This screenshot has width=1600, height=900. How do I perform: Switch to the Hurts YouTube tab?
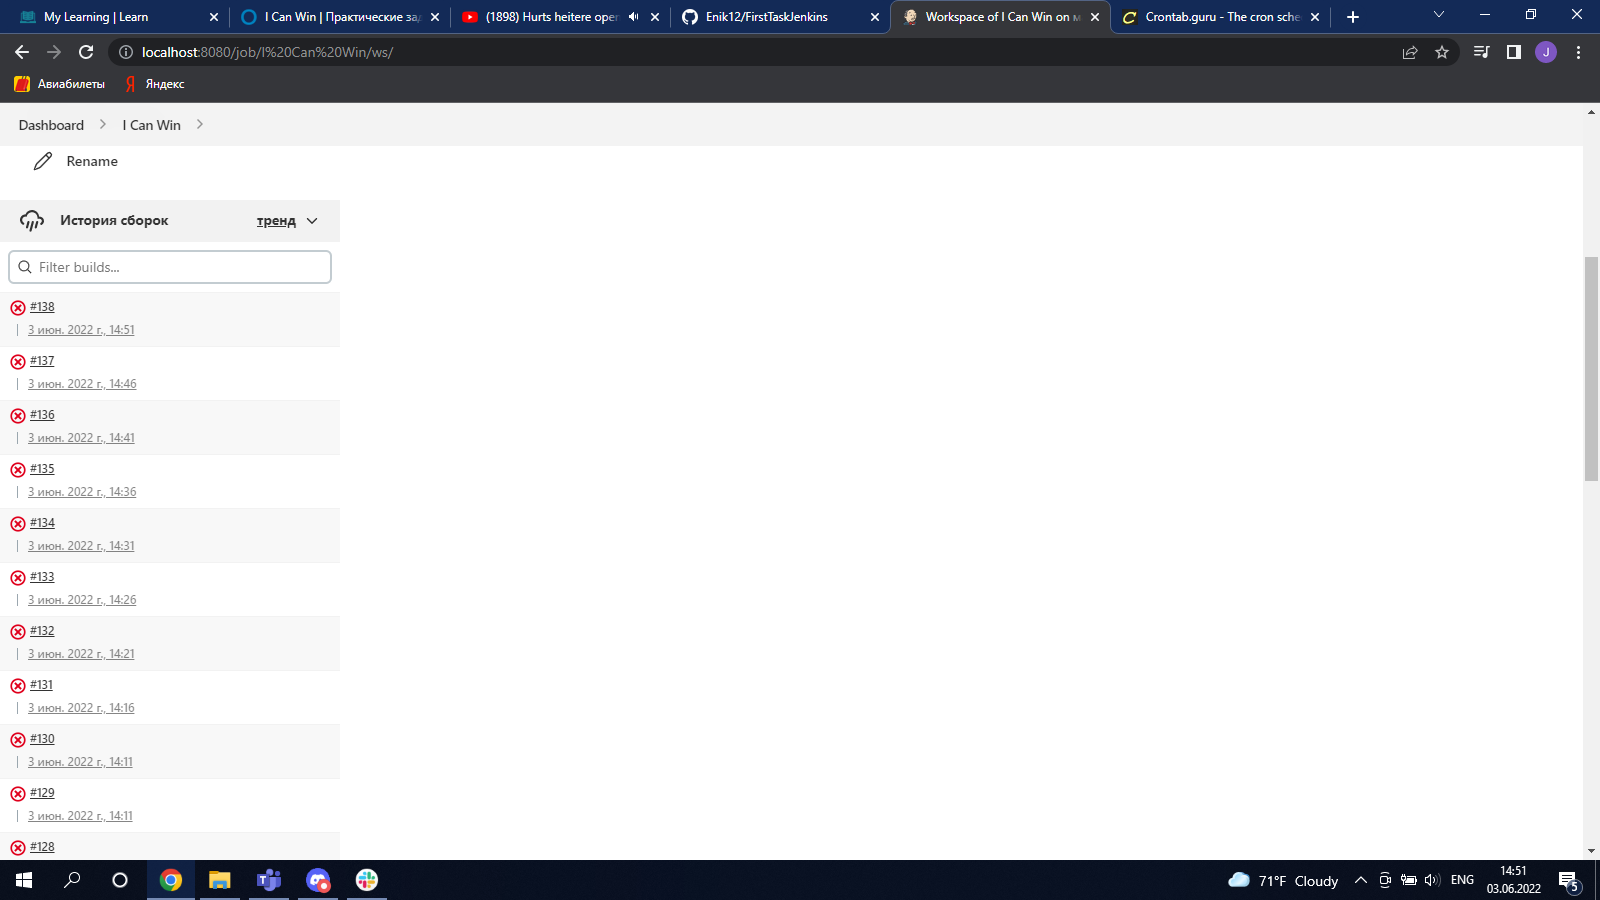[x=560, y=17]
